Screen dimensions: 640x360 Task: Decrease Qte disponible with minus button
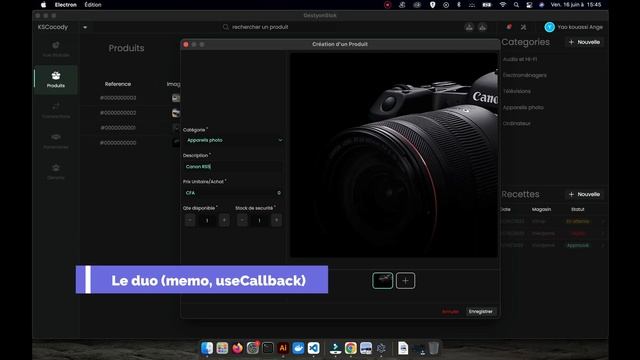[x=190, y=220]
